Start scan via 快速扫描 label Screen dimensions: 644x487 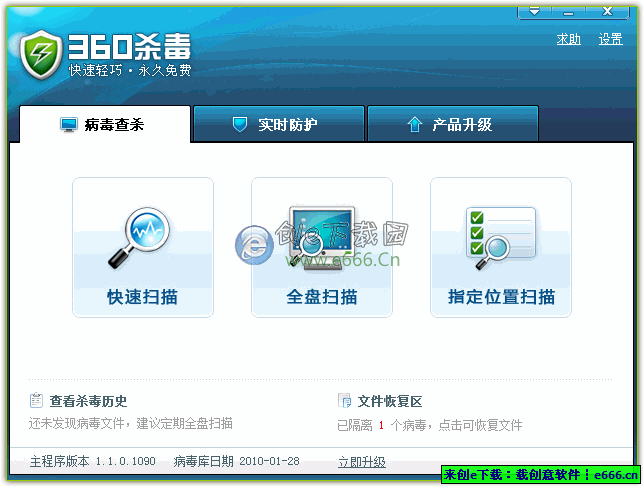[142, 297]
